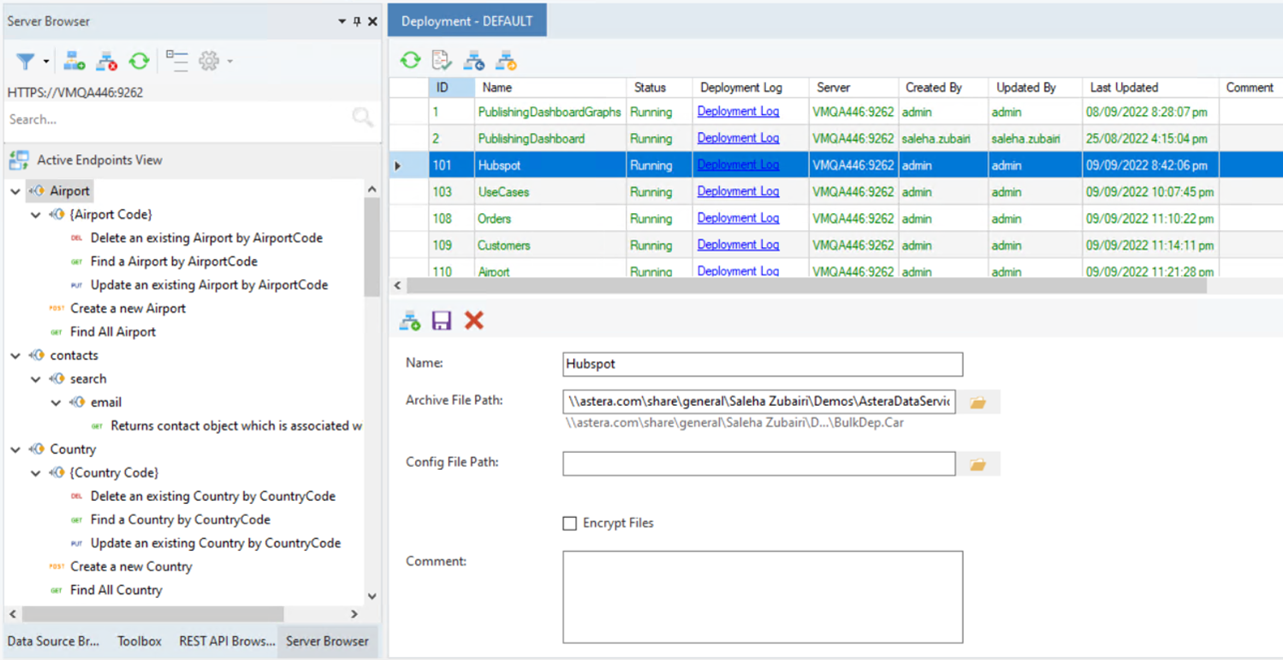Click the filter icon in Server Browser
Screen dimensions: 1283x660
pyautogui.click(x=25, y=61)
